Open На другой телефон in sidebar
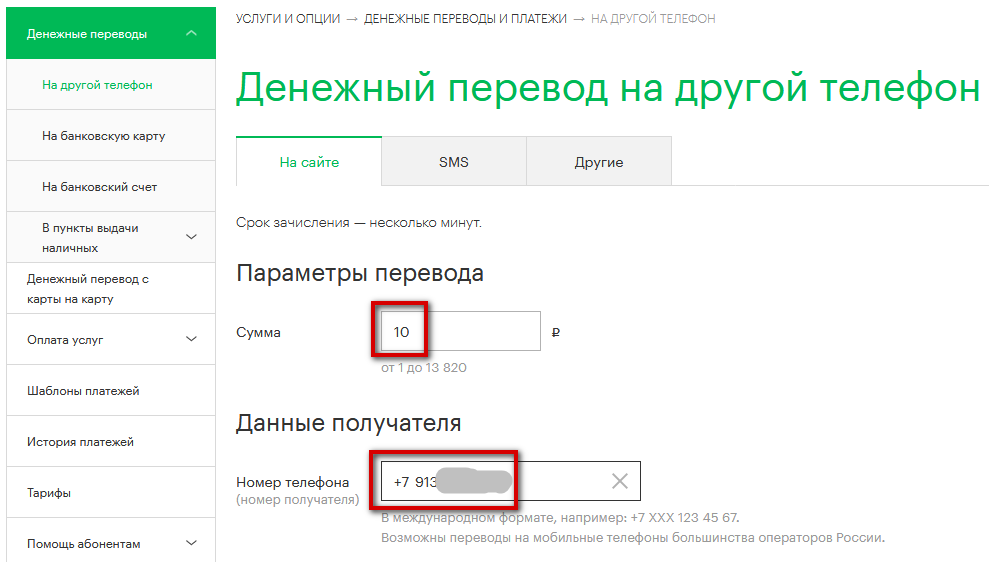The width and height of the screenshot is (989, 562). pos(97,85)
